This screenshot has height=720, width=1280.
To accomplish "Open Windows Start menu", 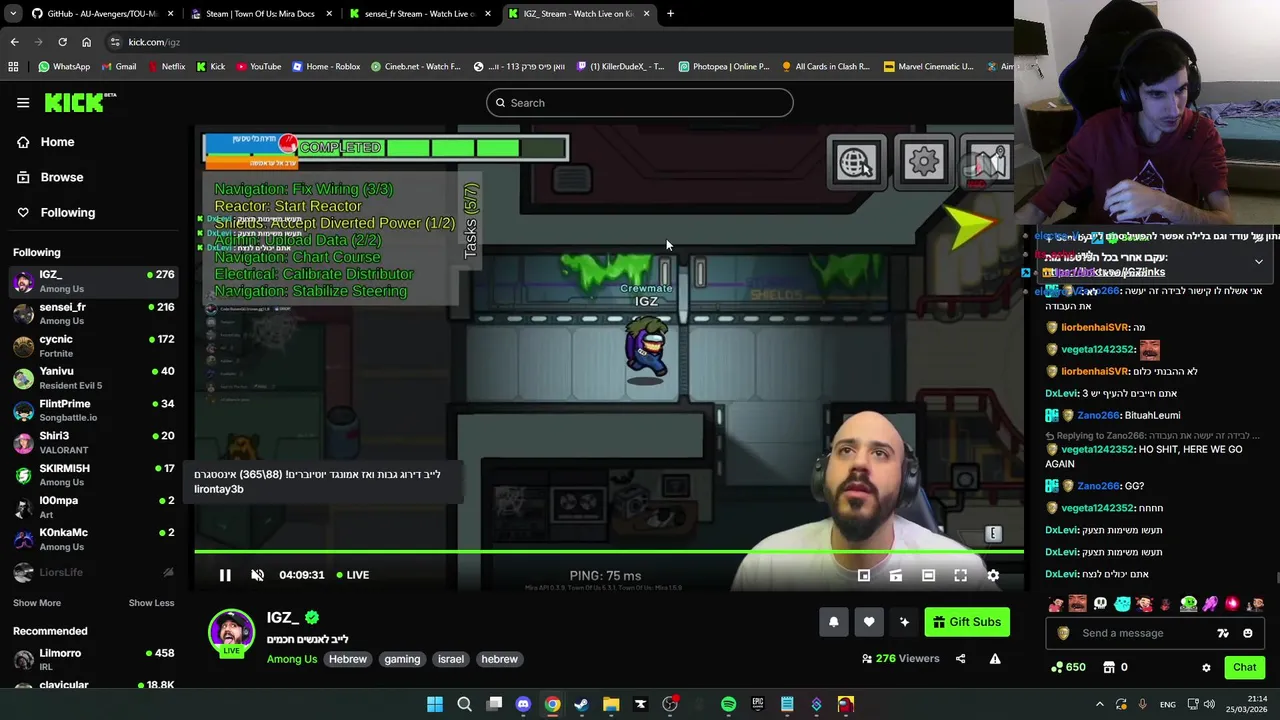I will (435, 704).
